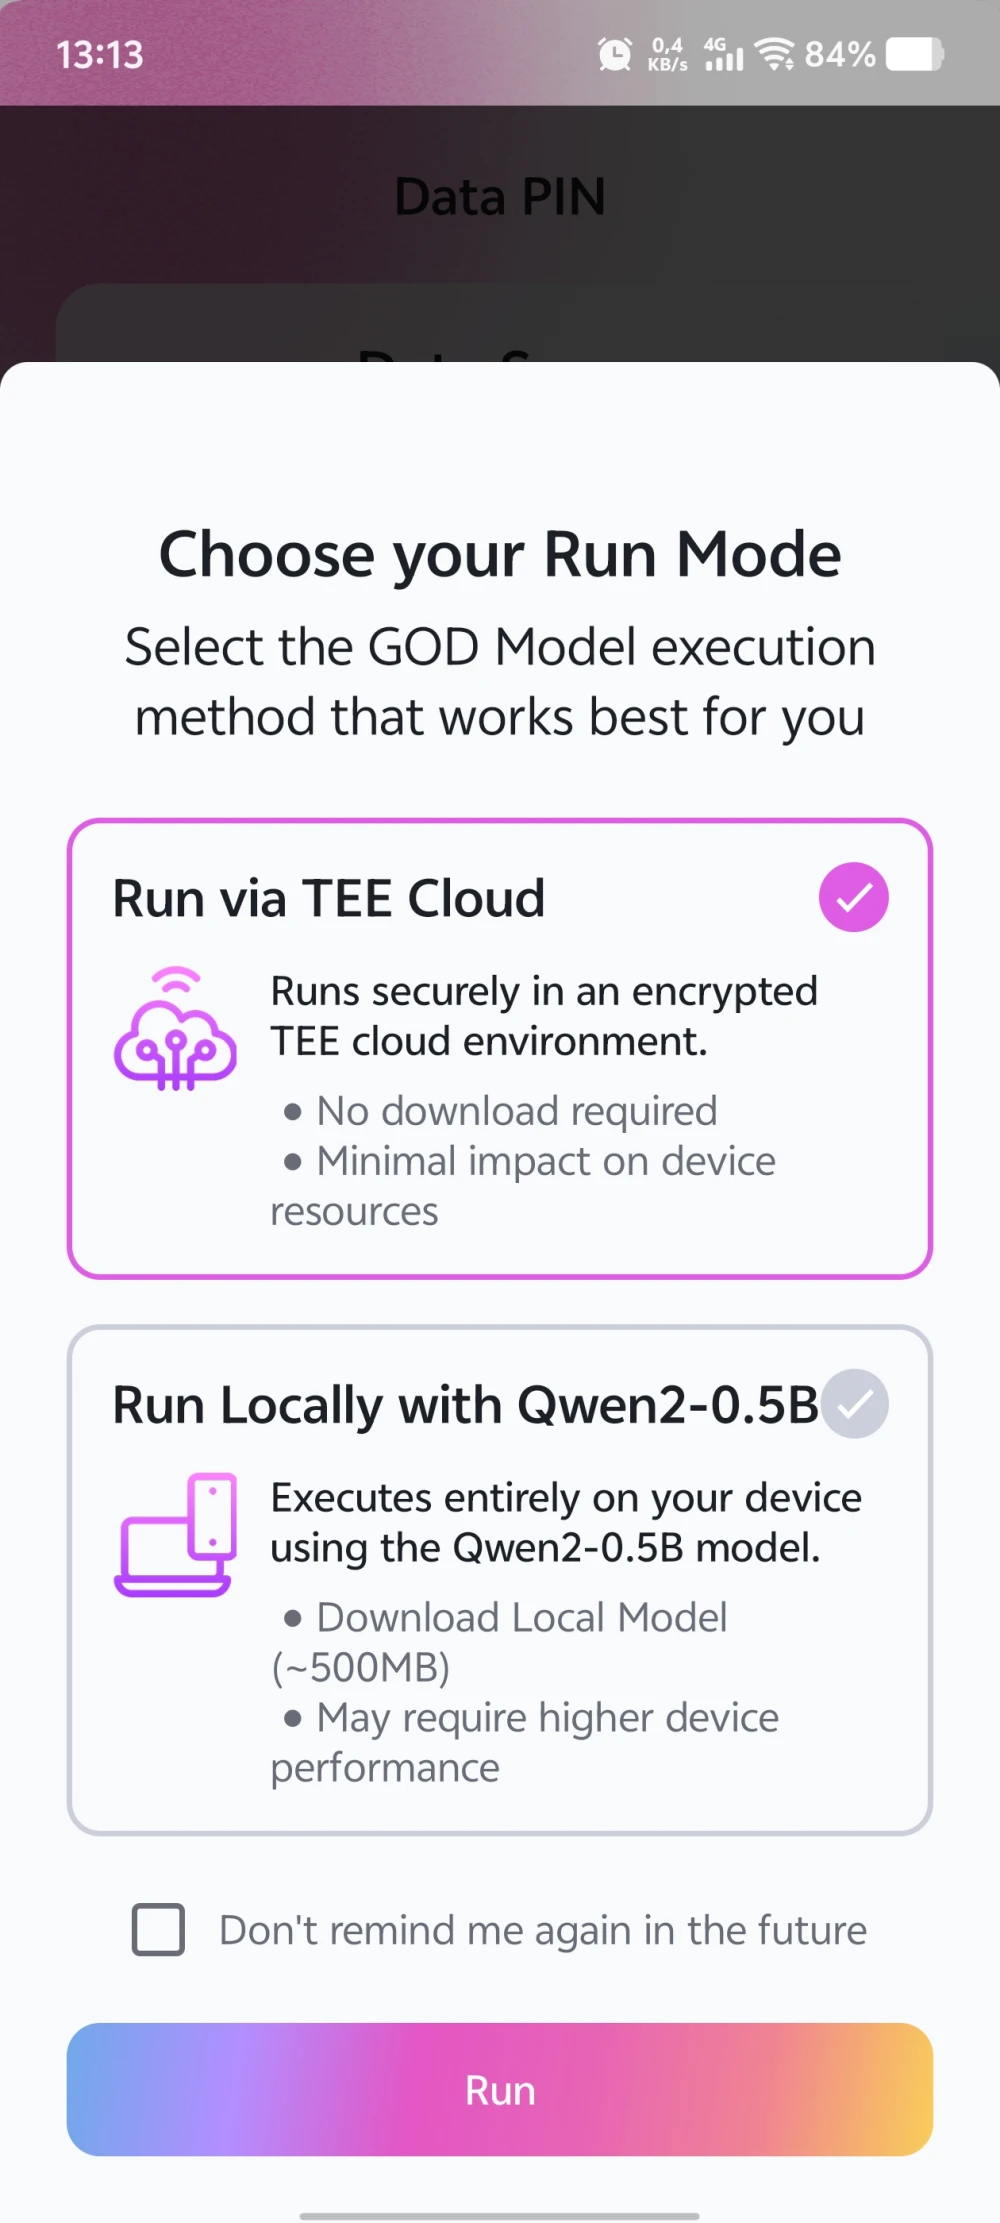
Task: Tap the Wi-Fi status icon
Action: click(774, 54)
